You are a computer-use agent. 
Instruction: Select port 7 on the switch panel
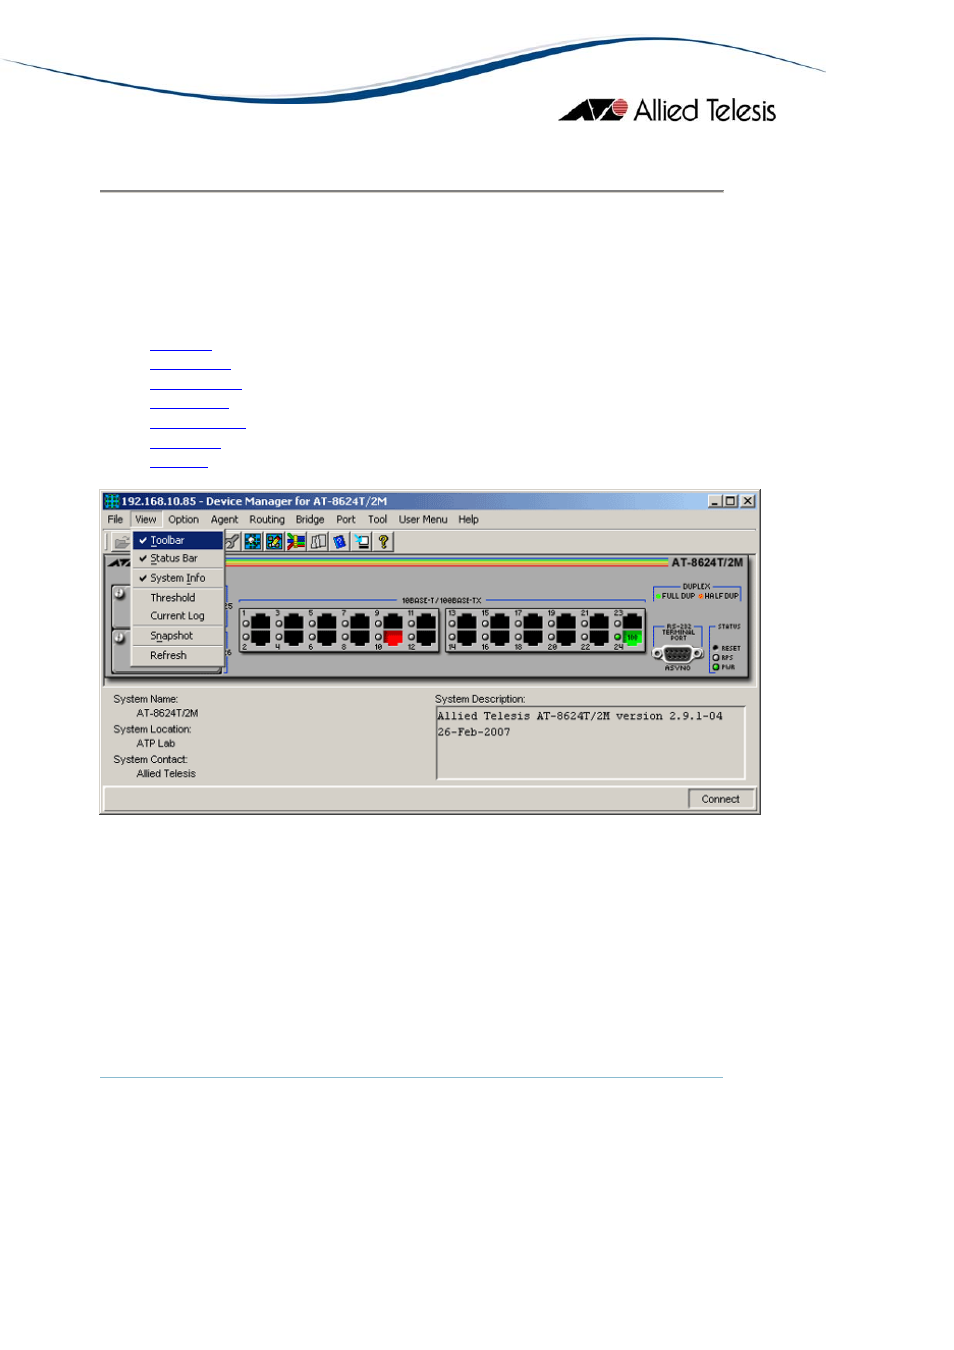(360, 622)
